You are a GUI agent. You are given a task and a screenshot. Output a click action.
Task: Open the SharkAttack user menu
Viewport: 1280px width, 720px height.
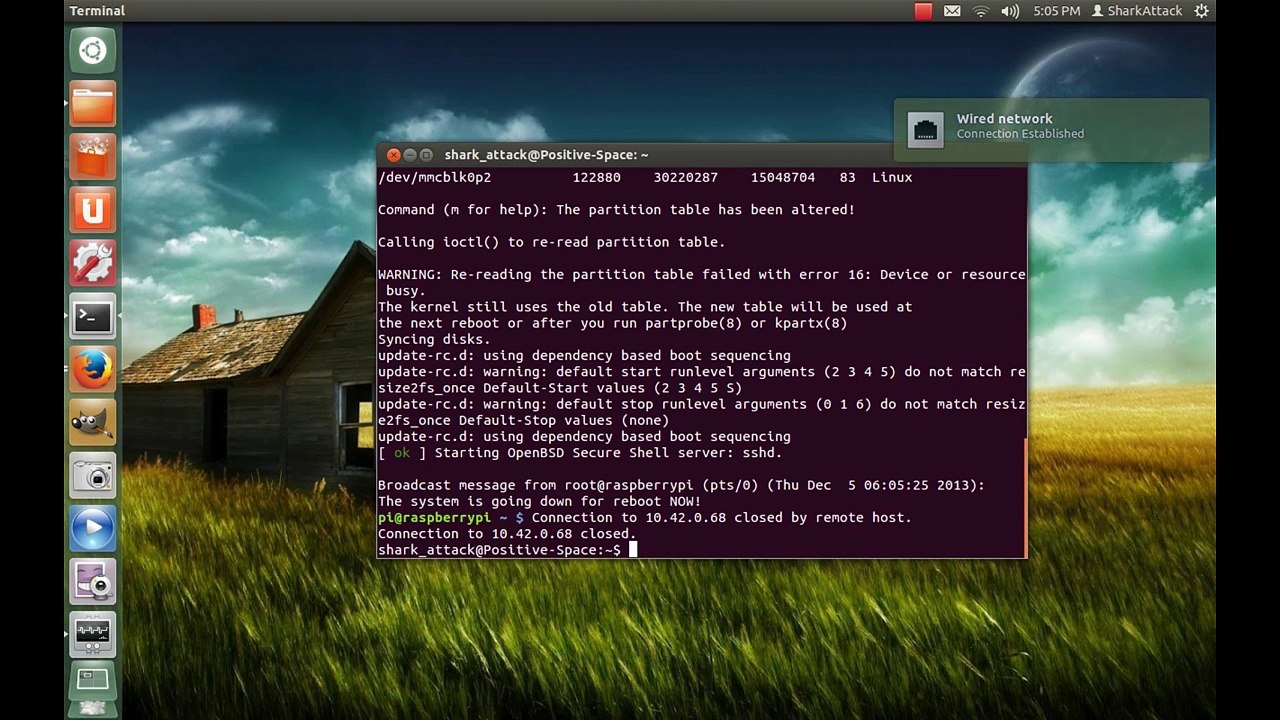(1137, 11)
